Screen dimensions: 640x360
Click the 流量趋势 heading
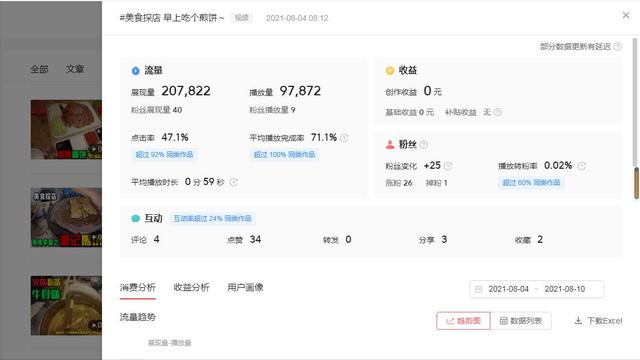(138, 317)
